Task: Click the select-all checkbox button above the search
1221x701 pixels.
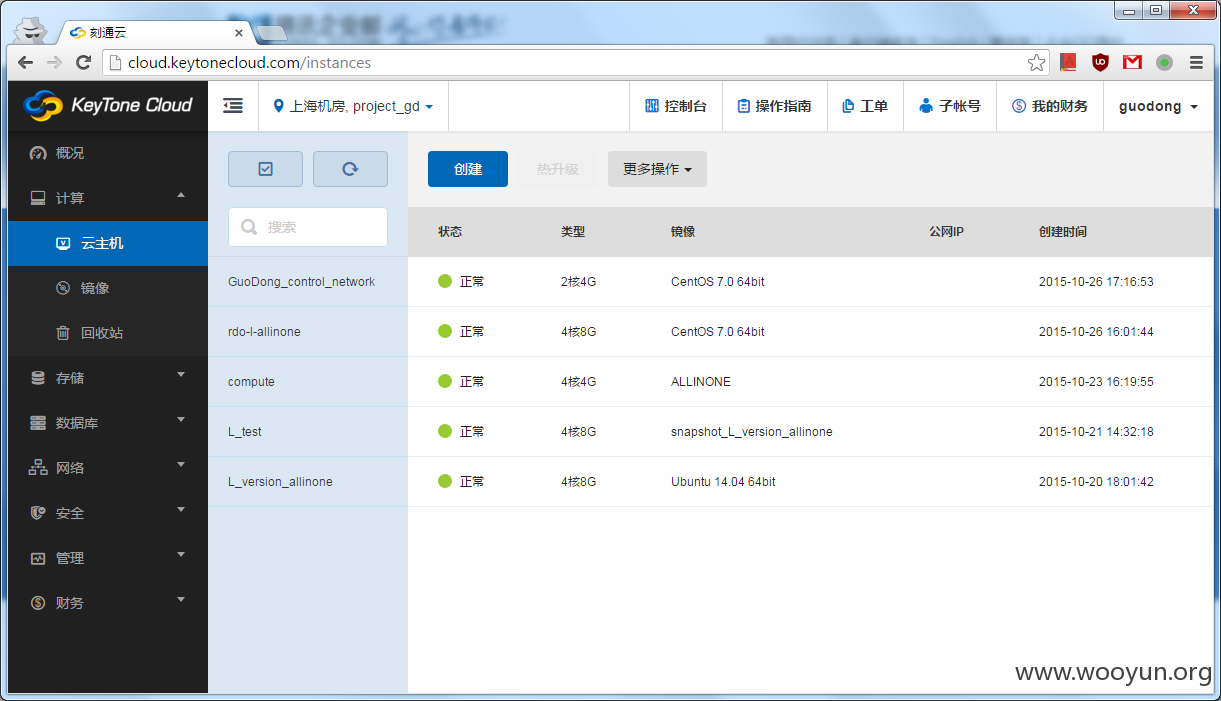Action: [x=265, y=169]
